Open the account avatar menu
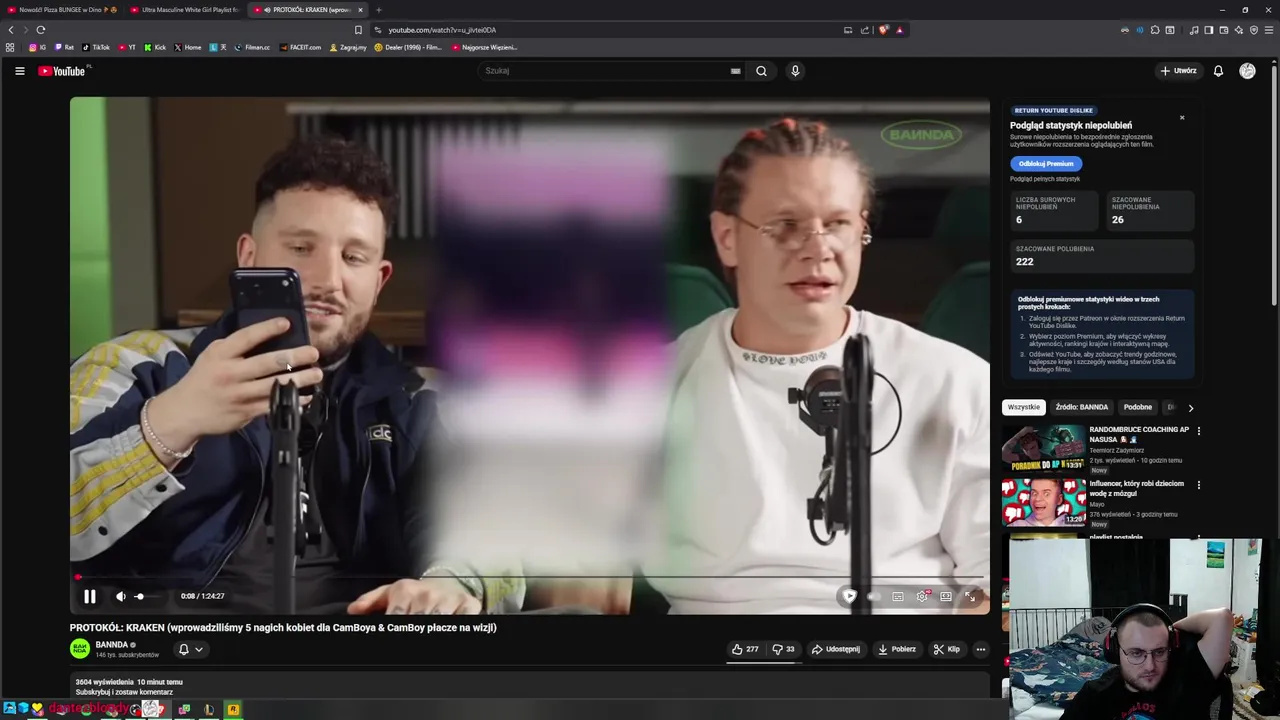1280x720 pixels. click(x=1247, y=71)
